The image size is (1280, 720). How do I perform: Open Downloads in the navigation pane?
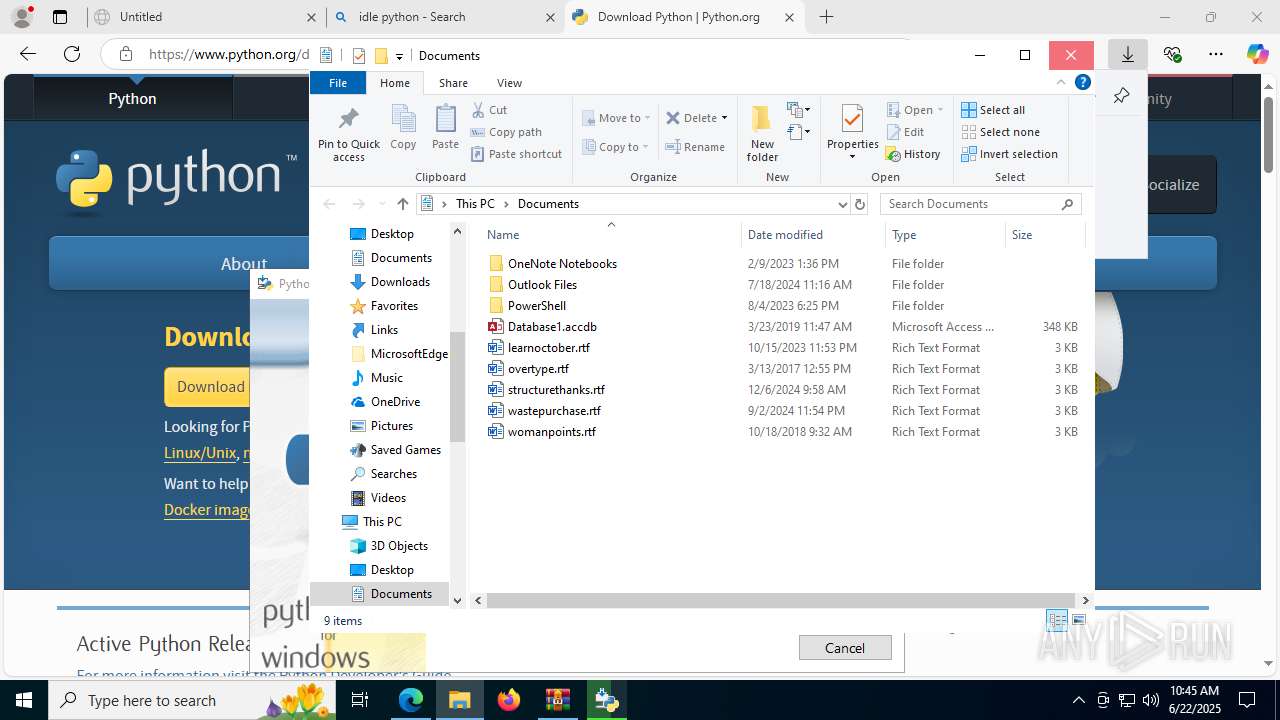click(x=400, y=282)
